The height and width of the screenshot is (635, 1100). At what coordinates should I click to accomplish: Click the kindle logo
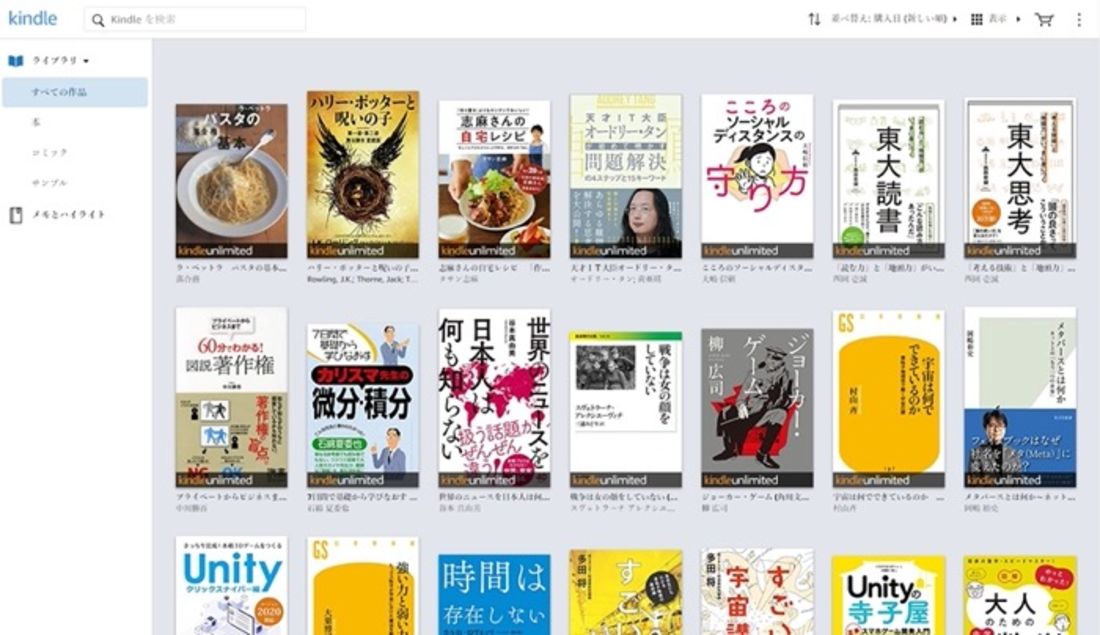point(32,17)
